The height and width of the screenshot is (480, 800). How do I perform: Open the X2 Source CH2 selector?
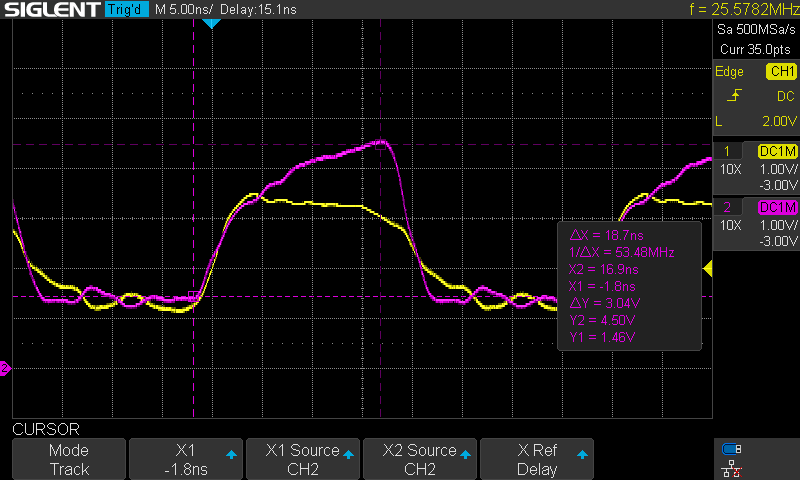pos(420,459)
